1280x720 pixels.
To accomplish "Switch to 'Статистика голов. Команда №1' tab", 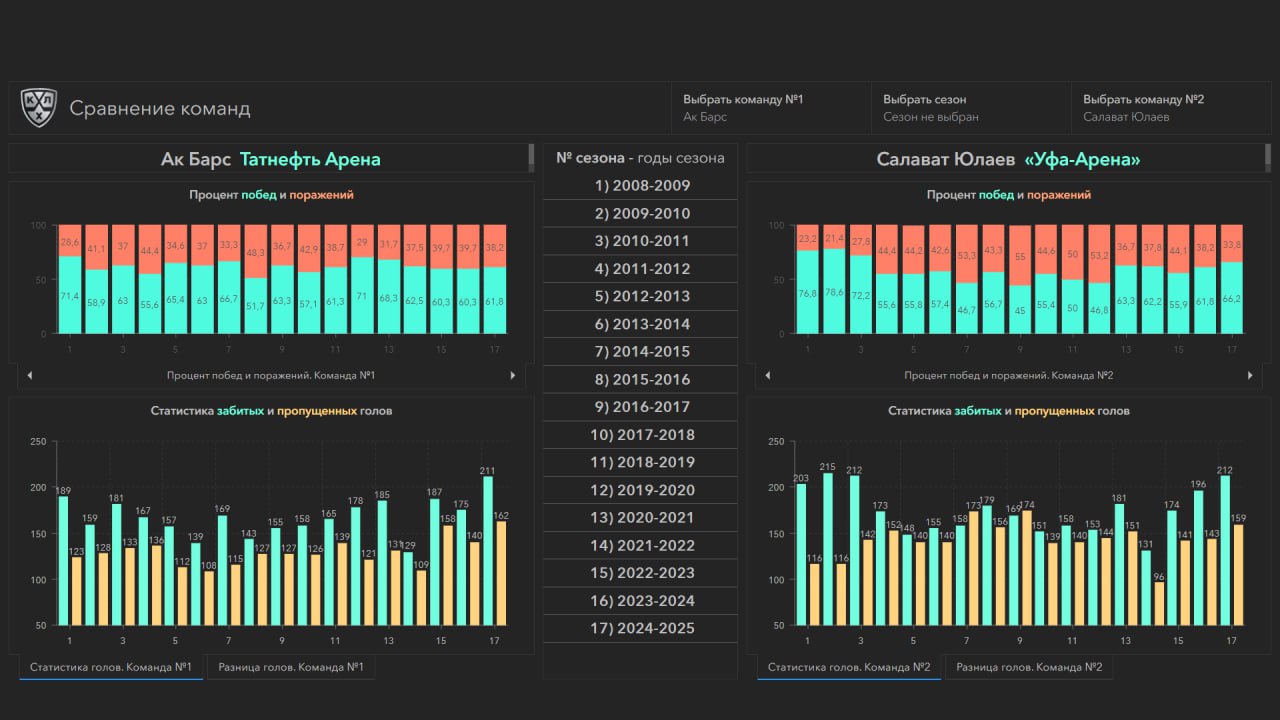I will (x=111, y=667).
